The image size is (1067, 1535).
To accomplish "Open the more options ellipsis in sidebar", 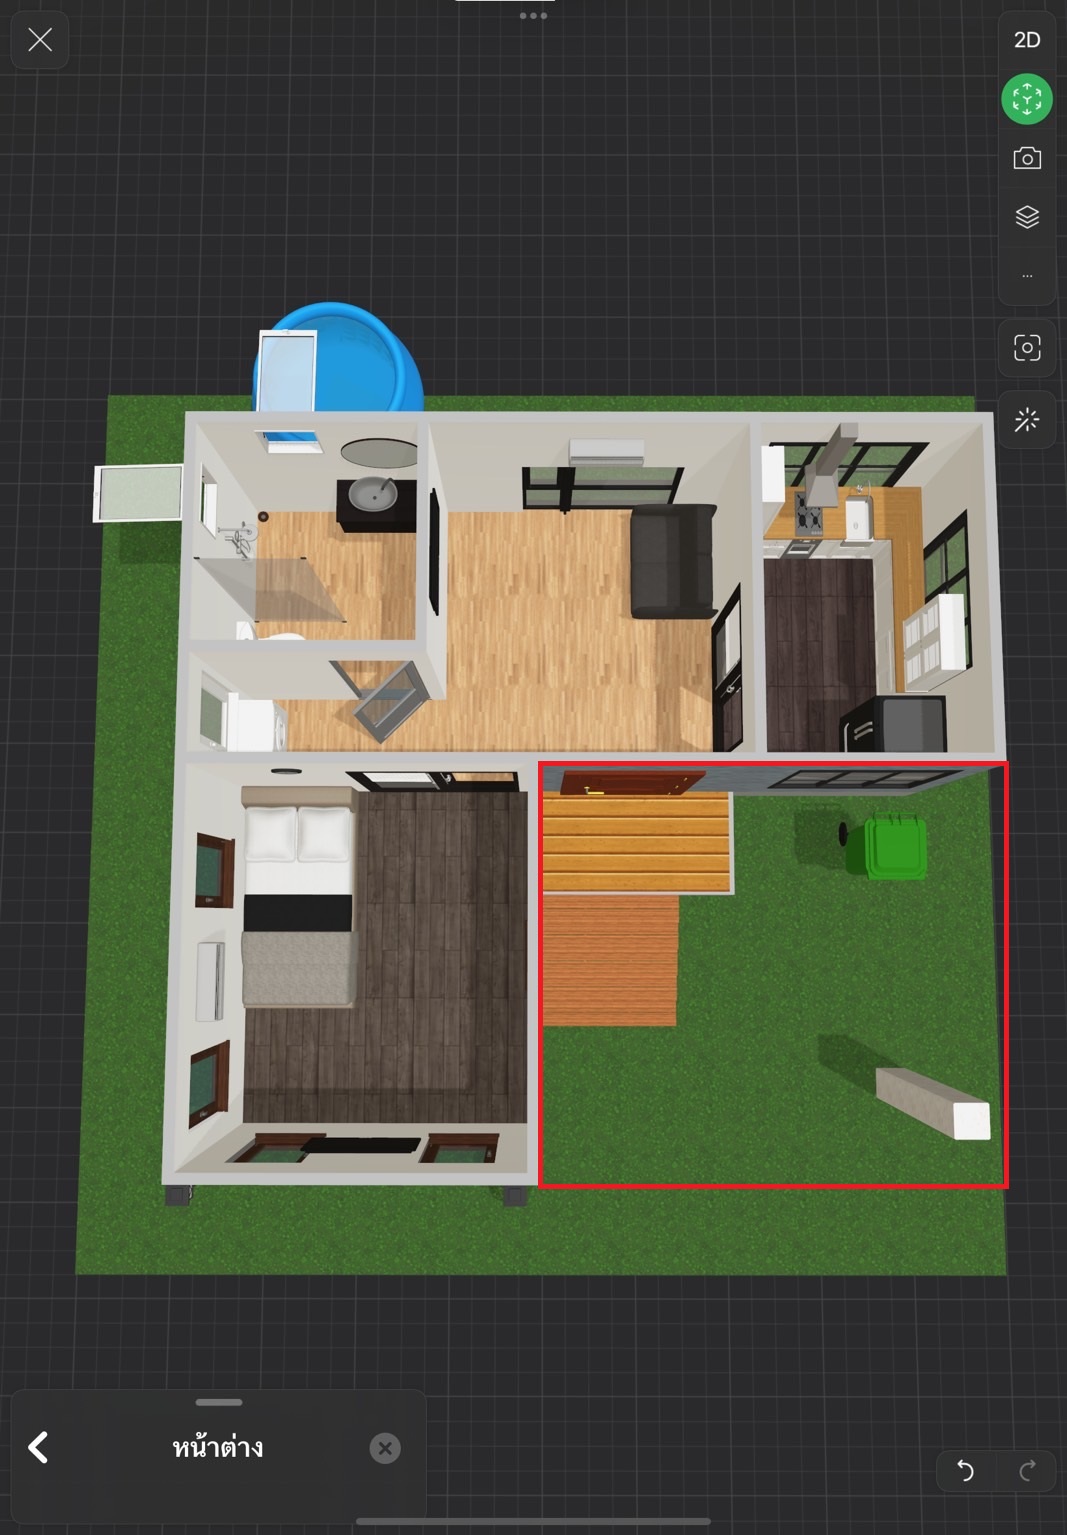I will tap(1027, 276).
